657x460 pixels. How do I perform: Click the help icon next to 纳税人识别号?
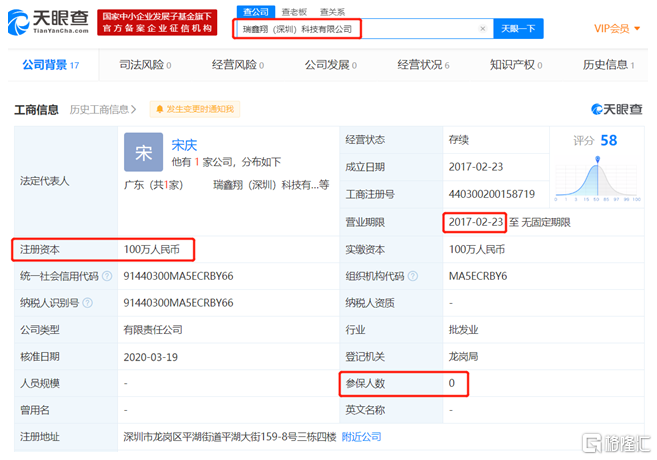(x=88, y=303)
